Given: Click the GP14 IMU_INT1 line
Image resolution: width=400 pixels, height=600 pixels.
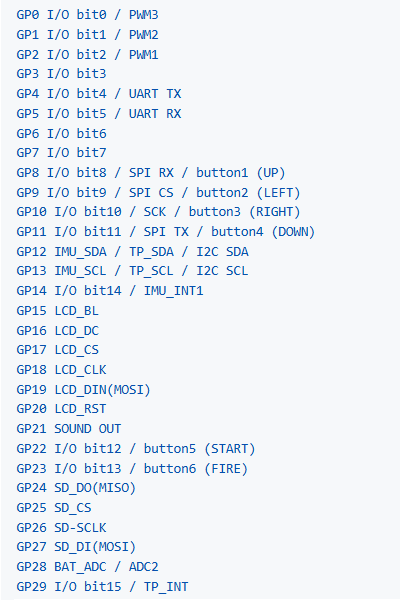Looking at the screenshot, I should [x=110, y=291].
